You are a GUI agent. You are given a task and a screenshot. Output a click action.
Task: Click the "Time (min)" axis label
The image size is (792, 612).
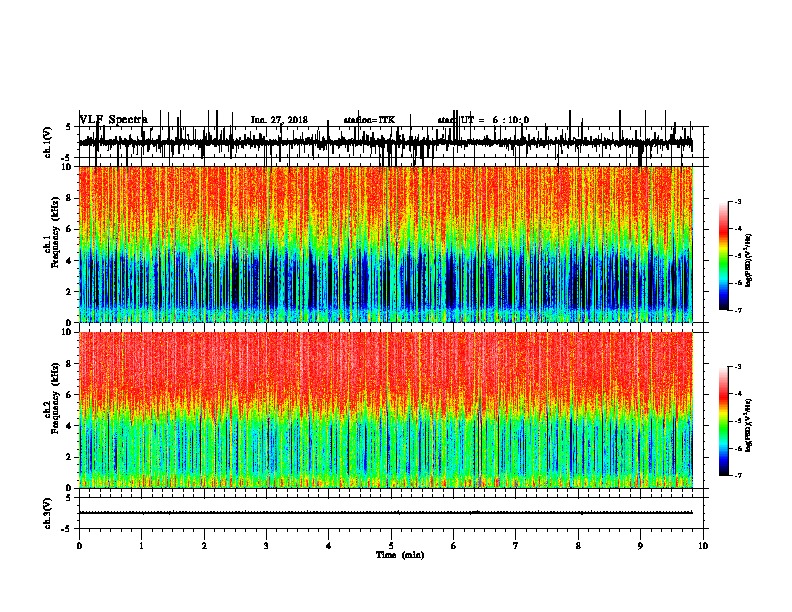click(400, 555)
